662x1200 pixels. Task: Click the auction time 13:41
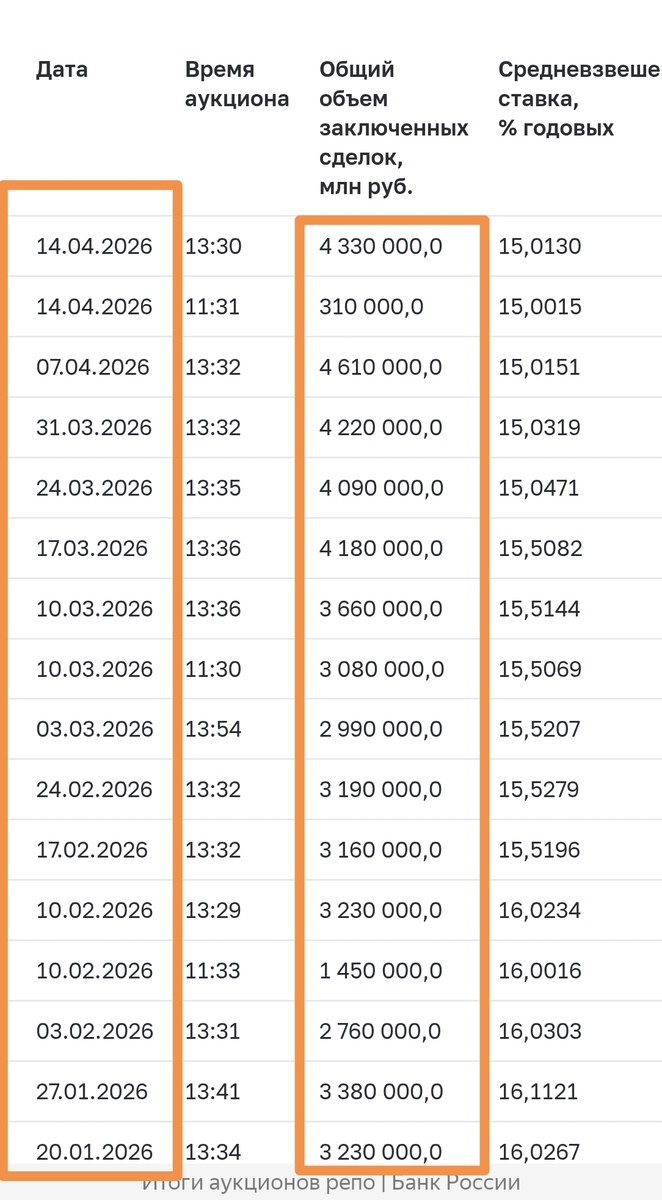213,1091
